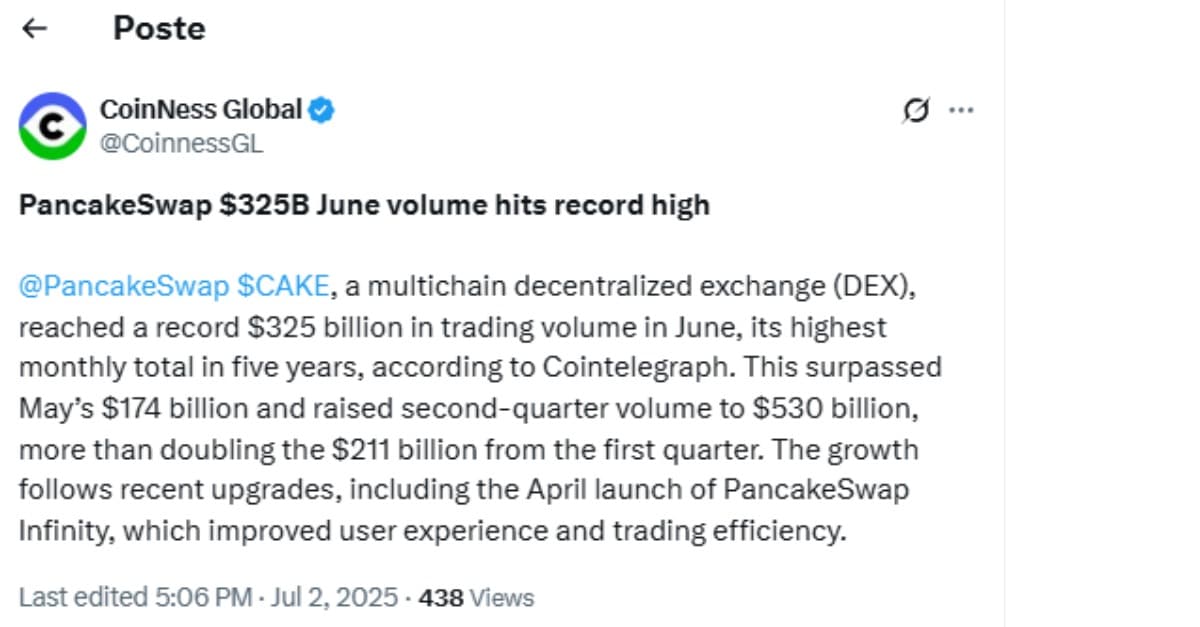Open the three-dot more options menu
Screen dimensions: 1200x627
pyautogui.click(x=961, y=110)
